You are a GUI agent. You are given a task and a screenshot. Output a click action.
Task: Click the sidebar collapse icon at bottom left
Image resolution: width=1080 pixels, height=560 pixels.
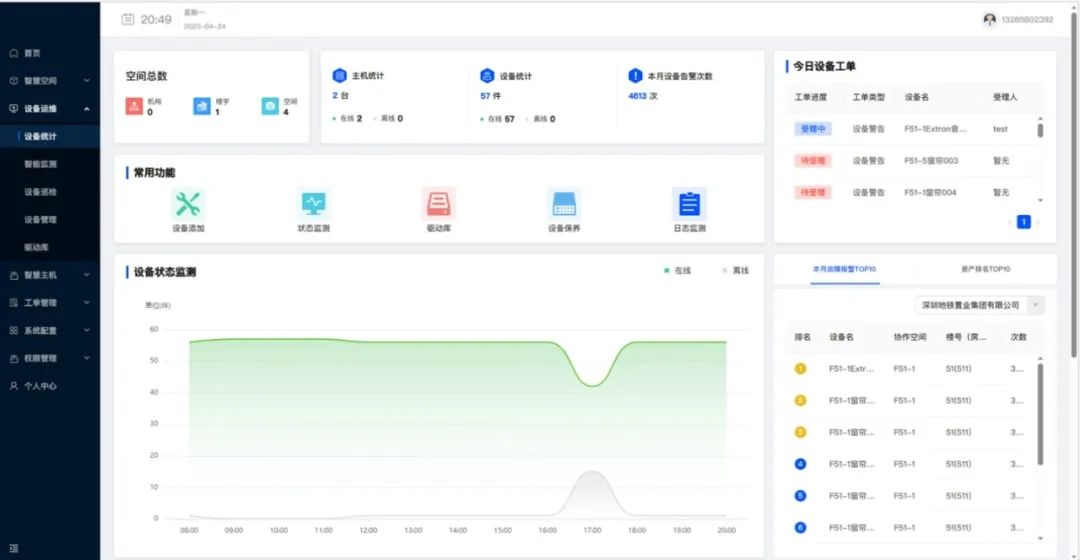pos(14,548)
